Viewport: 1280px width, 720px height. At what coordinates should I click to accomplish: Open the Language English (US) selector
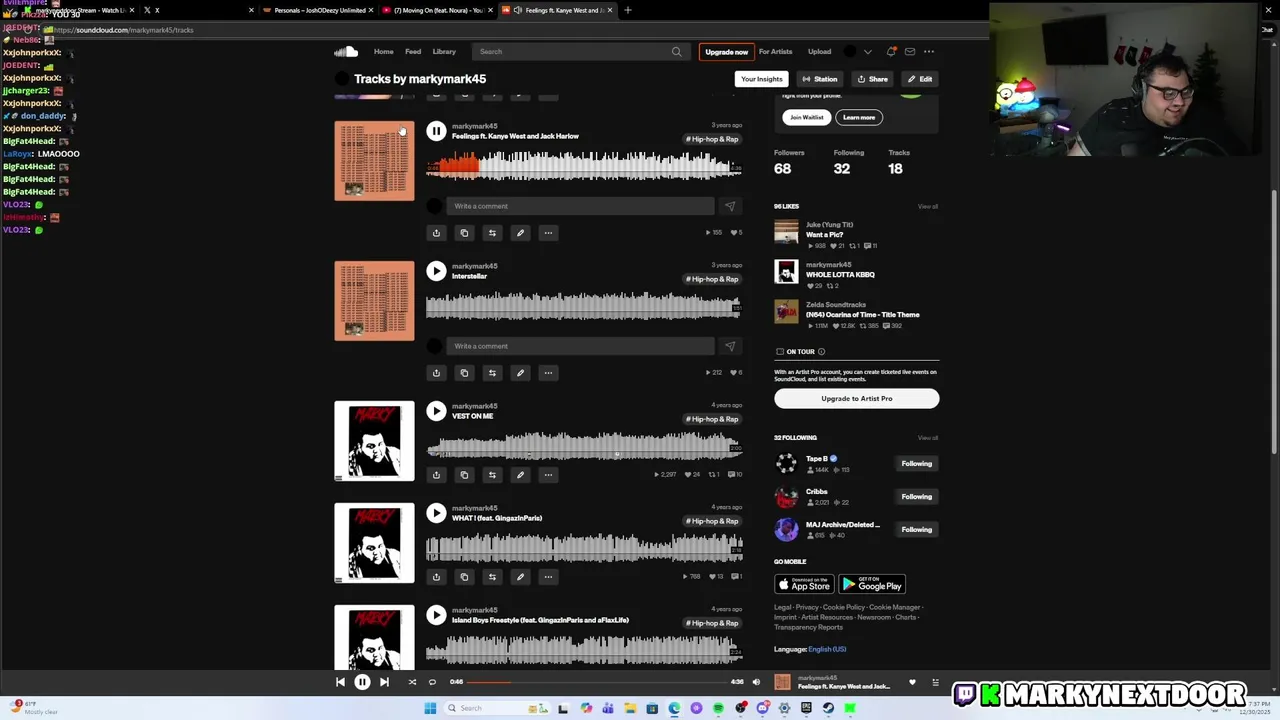[x=827, y=649]
